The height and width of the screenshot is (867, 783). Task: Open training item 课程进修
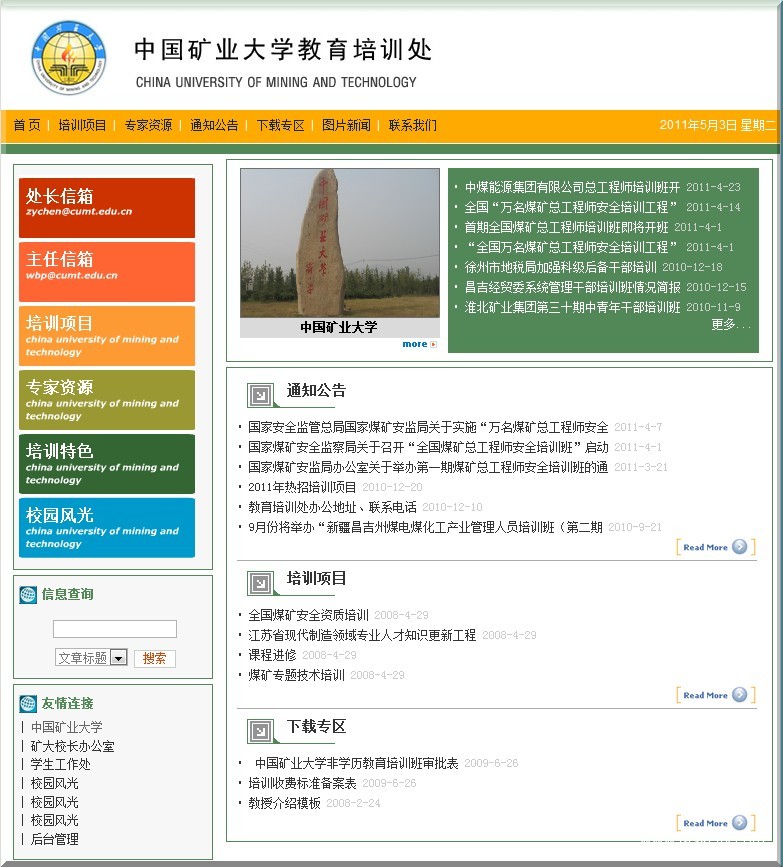272,655
